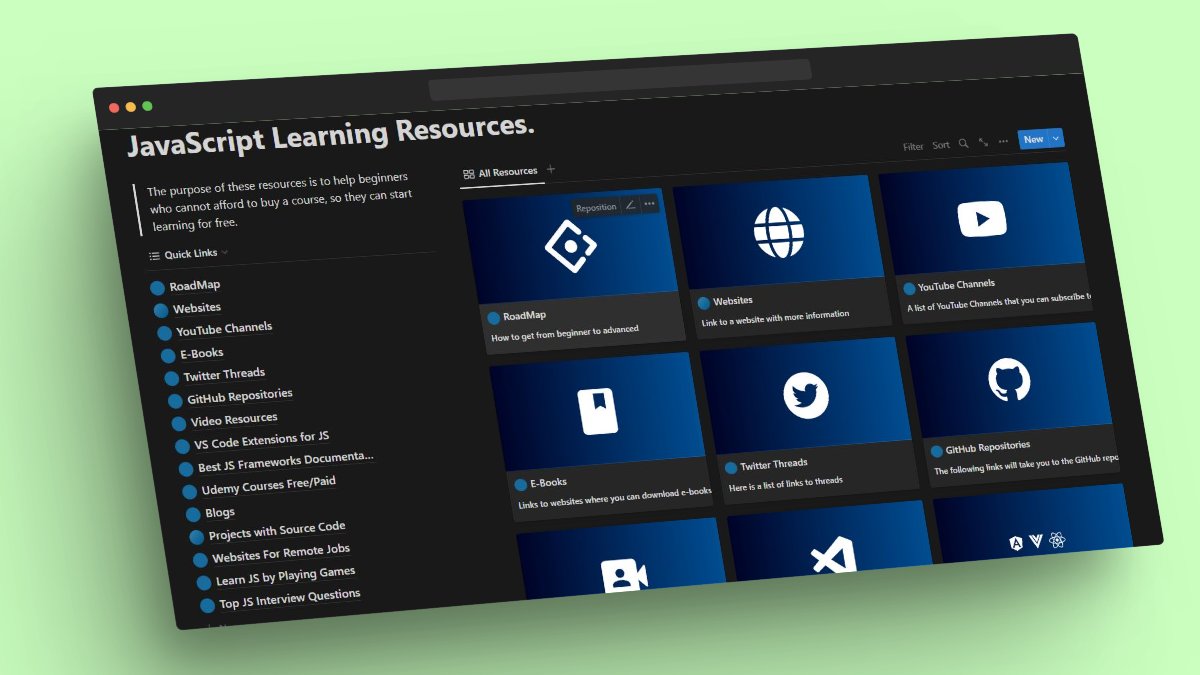This screenshot has width=1200, height=675.
Task: Open the dropdown arrow next to New
Action: click(1057, 138)
